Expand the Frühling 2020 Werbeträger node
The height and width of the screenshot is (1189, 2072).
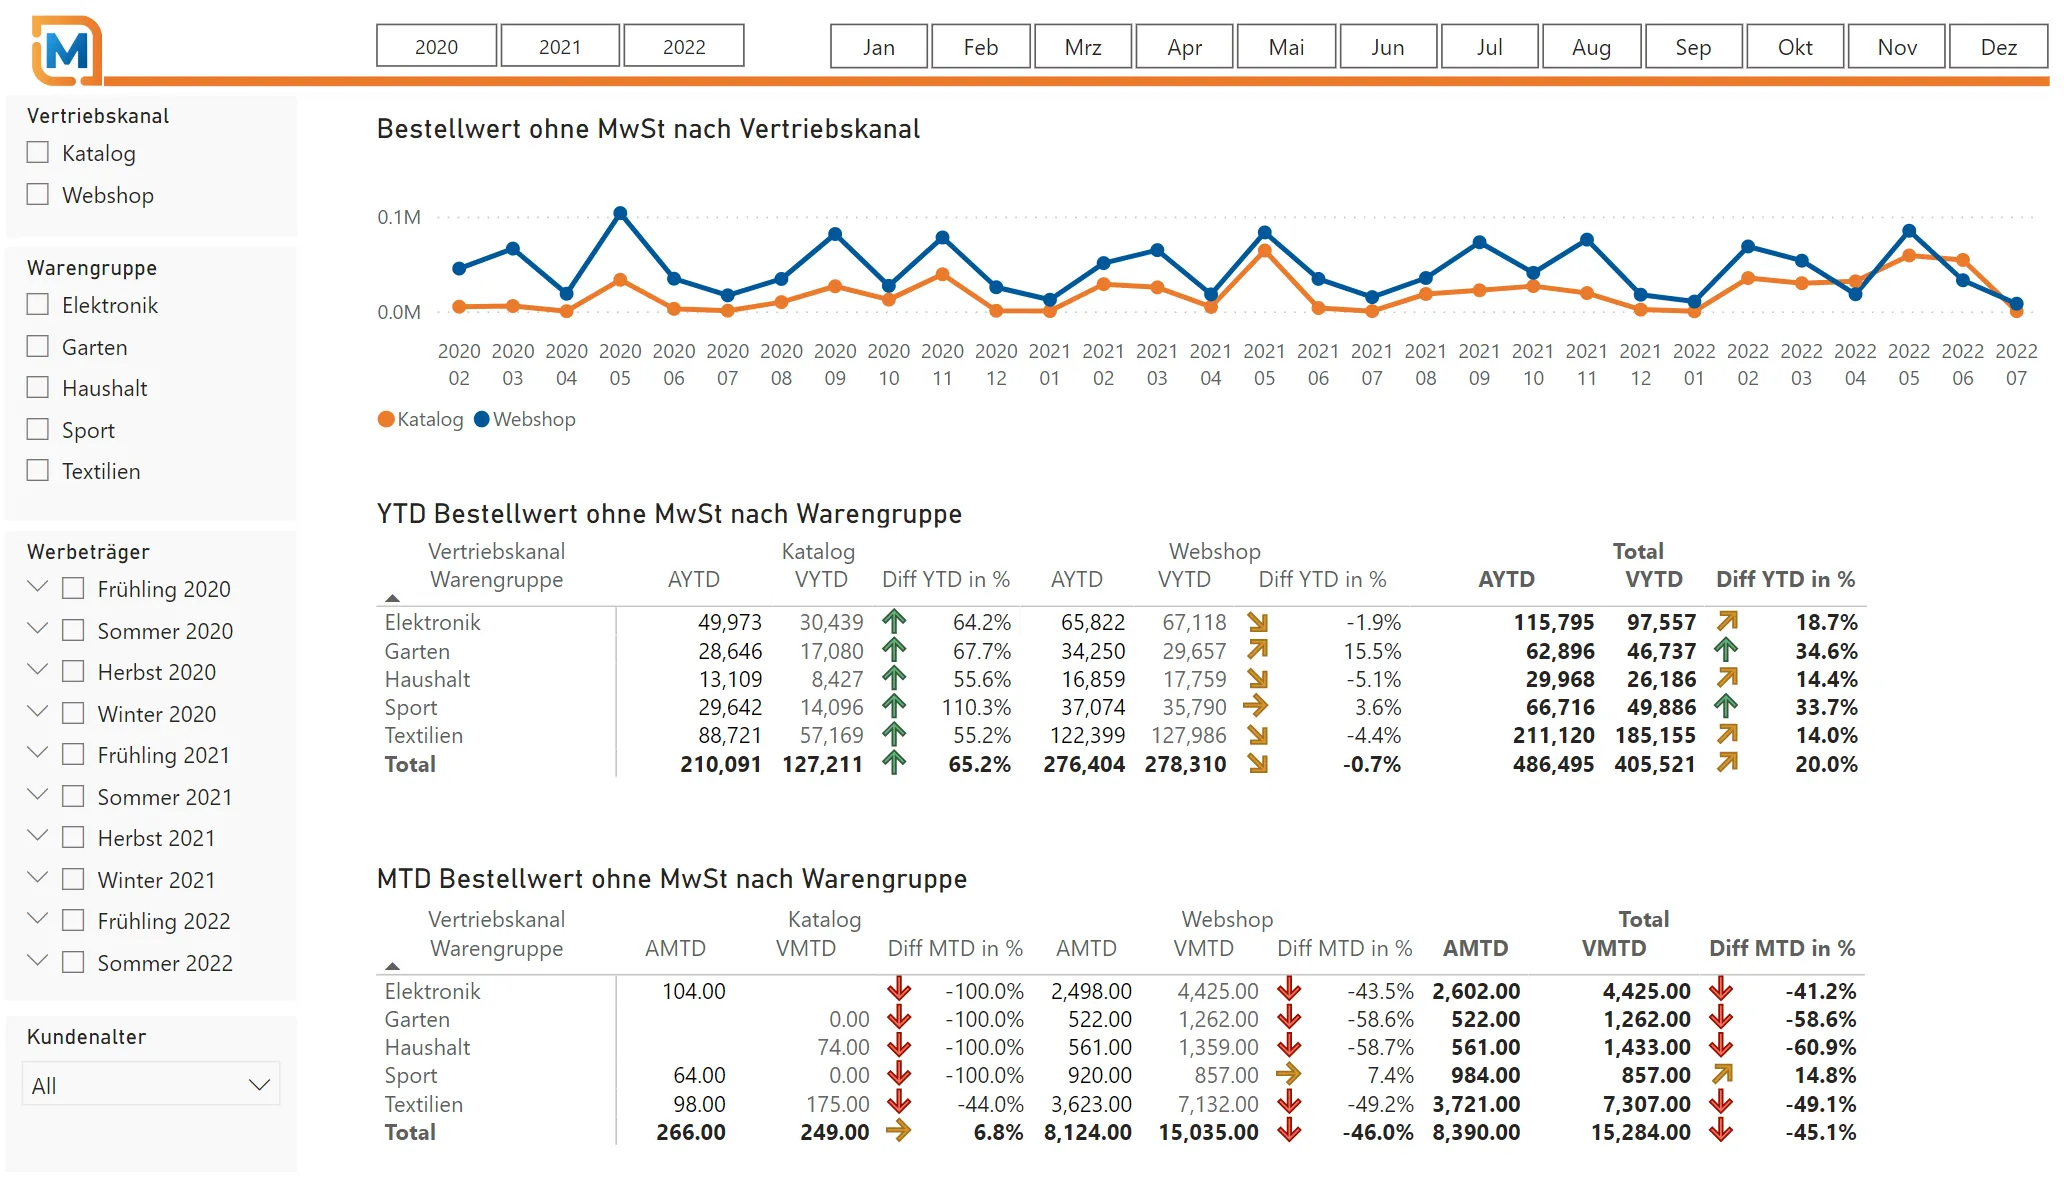[38, 587]
